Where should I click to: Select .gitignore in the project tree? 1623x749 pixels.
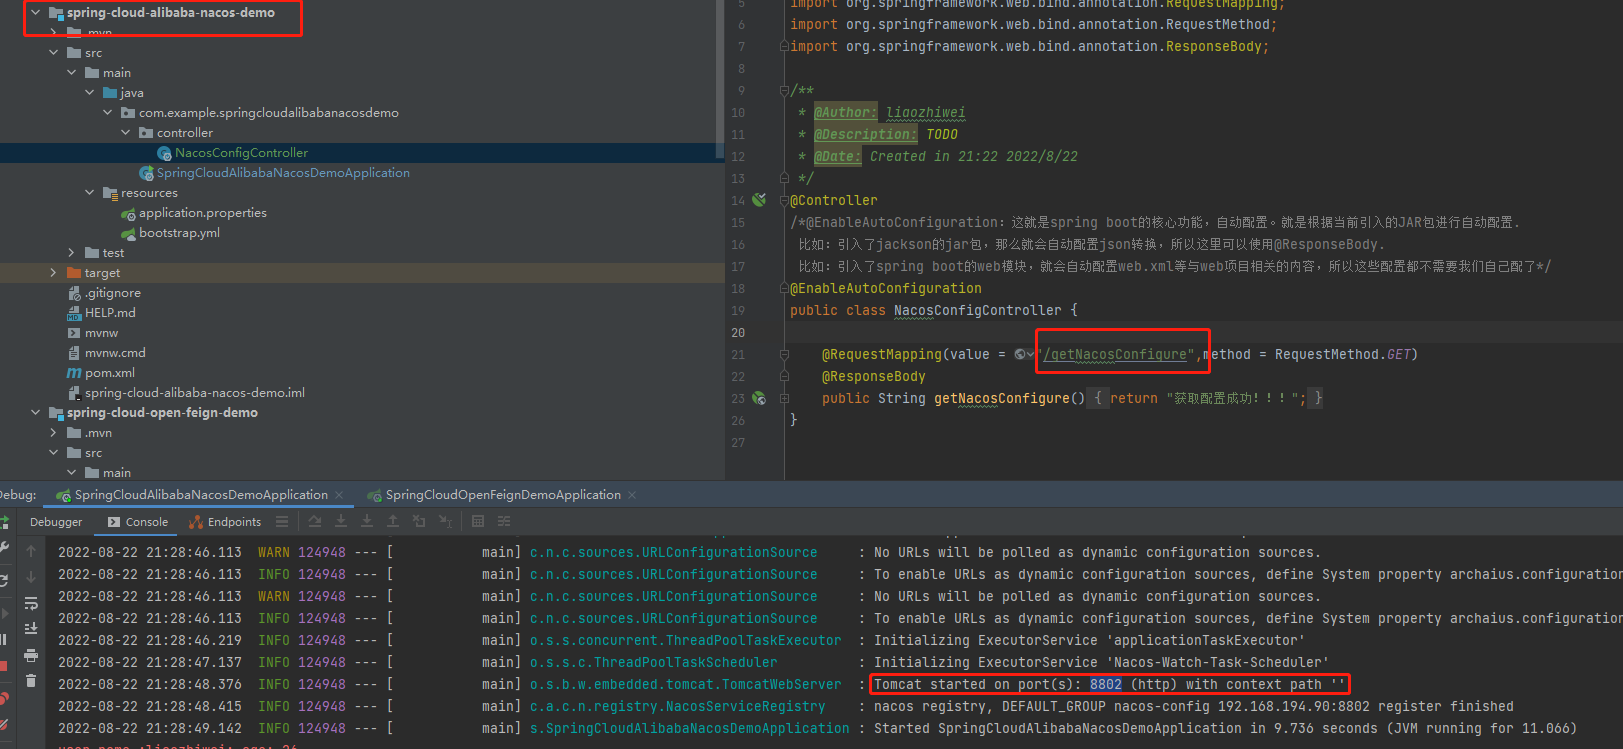click(113, 293)
